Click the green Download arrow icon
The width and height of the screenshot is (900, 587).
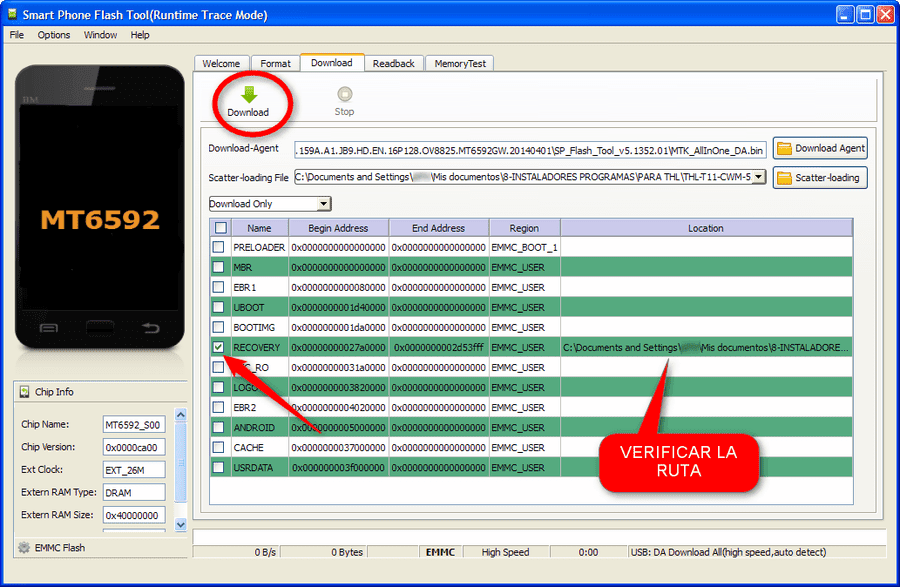pos(249,95)
